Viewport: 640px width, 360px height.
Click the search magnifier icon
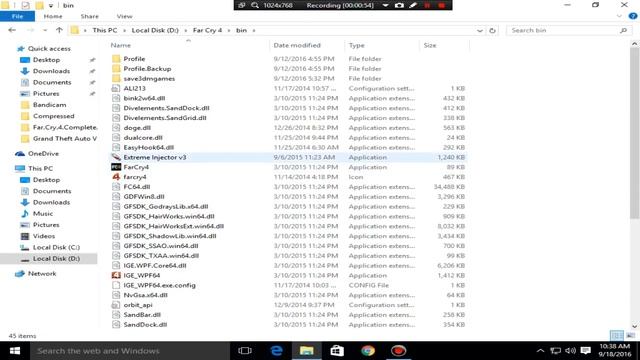[x=623, y=31]
